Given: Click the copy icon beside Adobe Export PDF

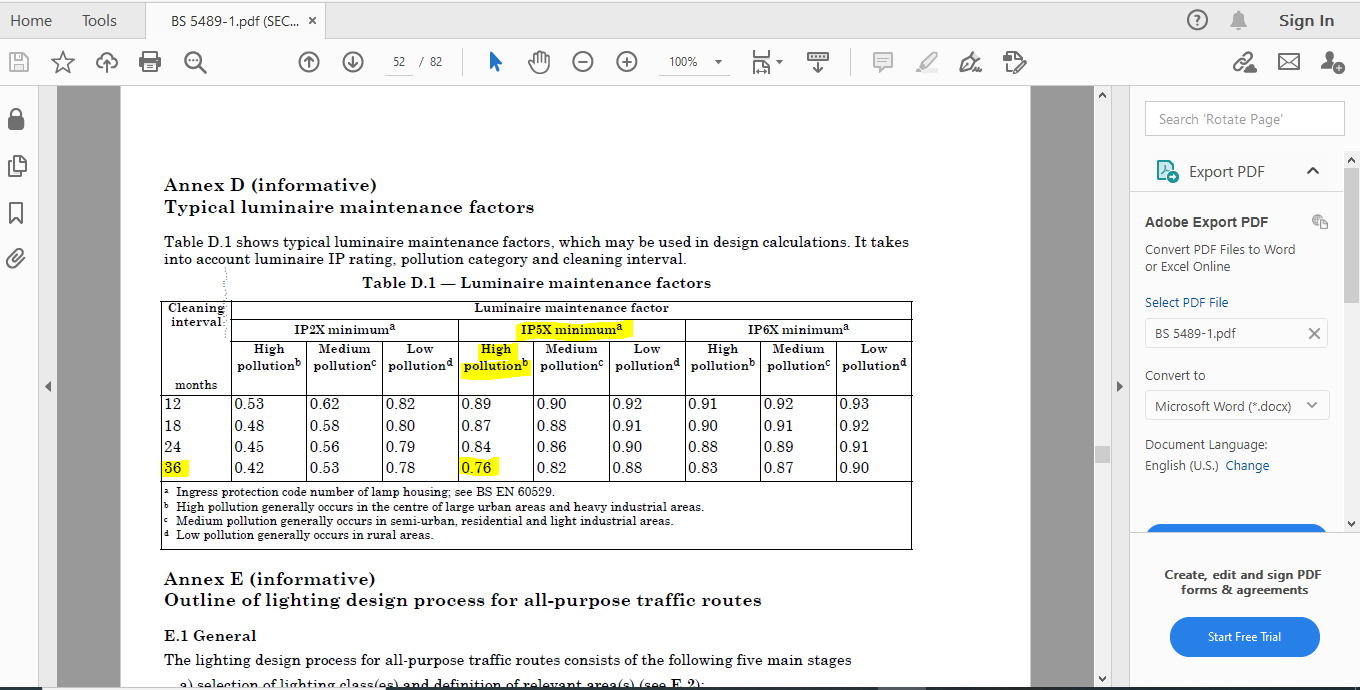Looking at the screenshot, I should 1320,221.
